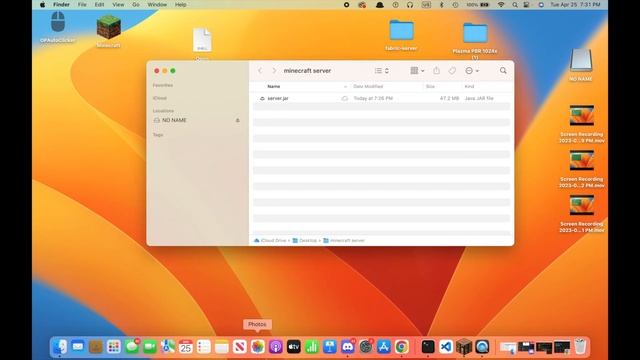Open Spotlight search in menu bar

click(x=515, y=4)
